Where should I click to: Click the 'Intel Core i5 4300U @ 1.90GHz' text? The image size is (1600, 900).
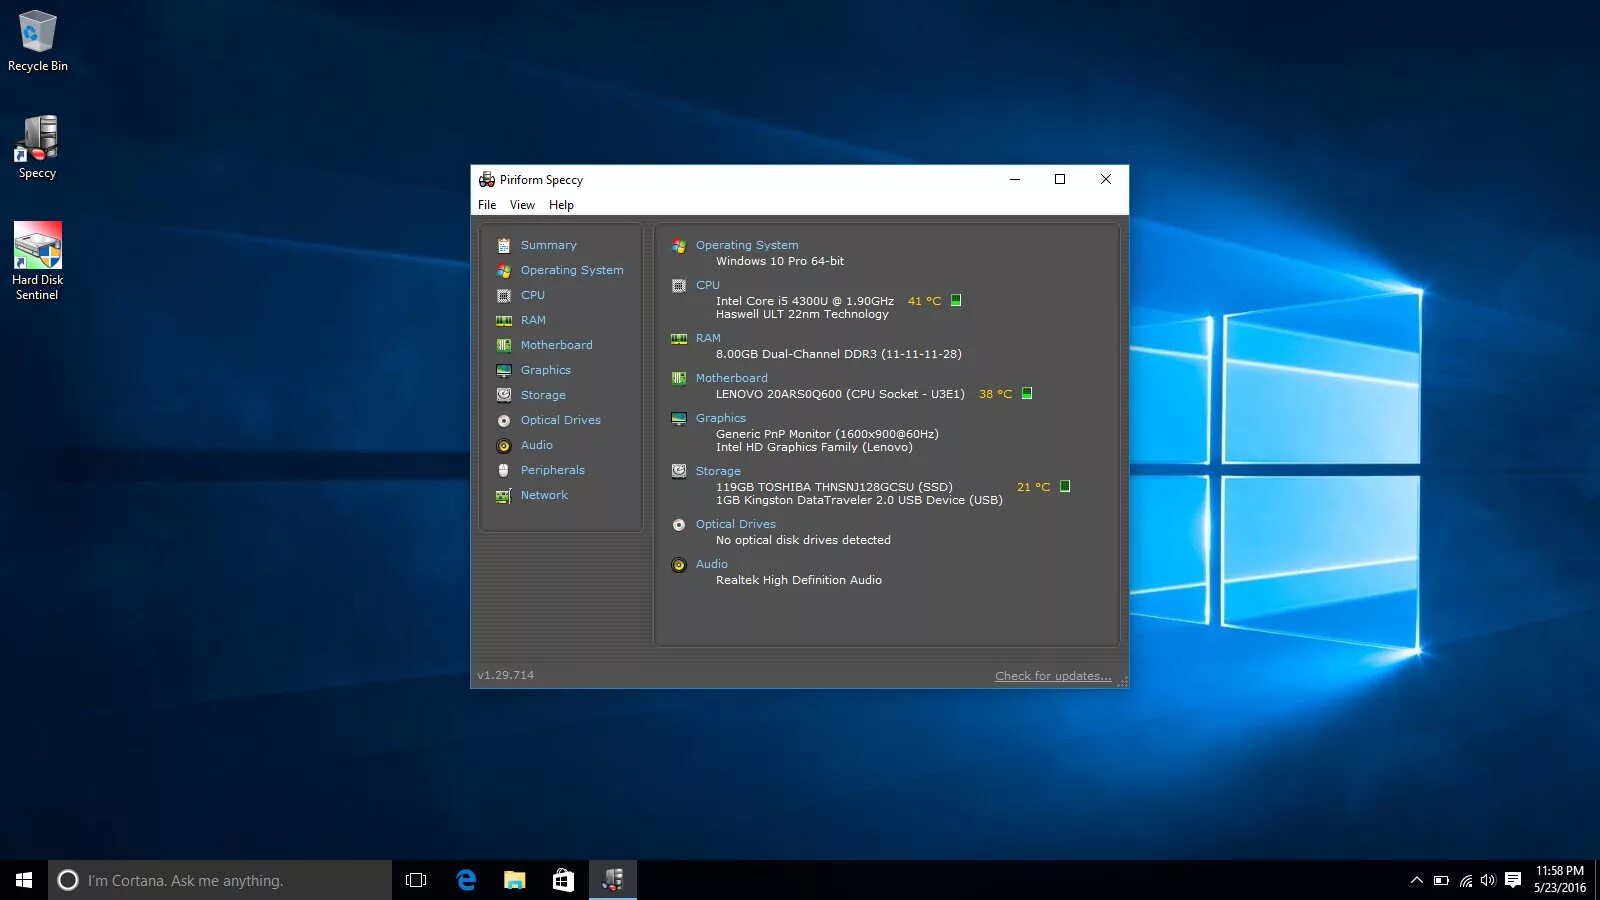click(805, 301)
